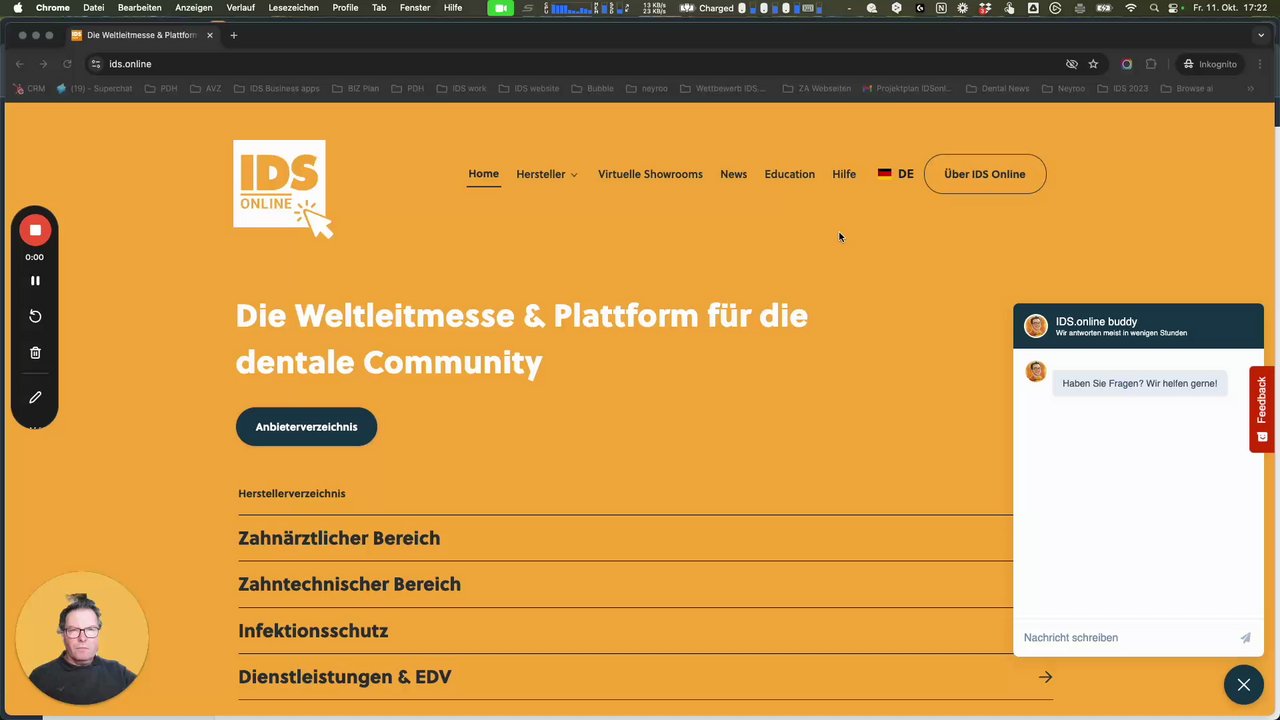Open the Hilfe nav link
This screenshot has height=720, width=1280.
844,174
